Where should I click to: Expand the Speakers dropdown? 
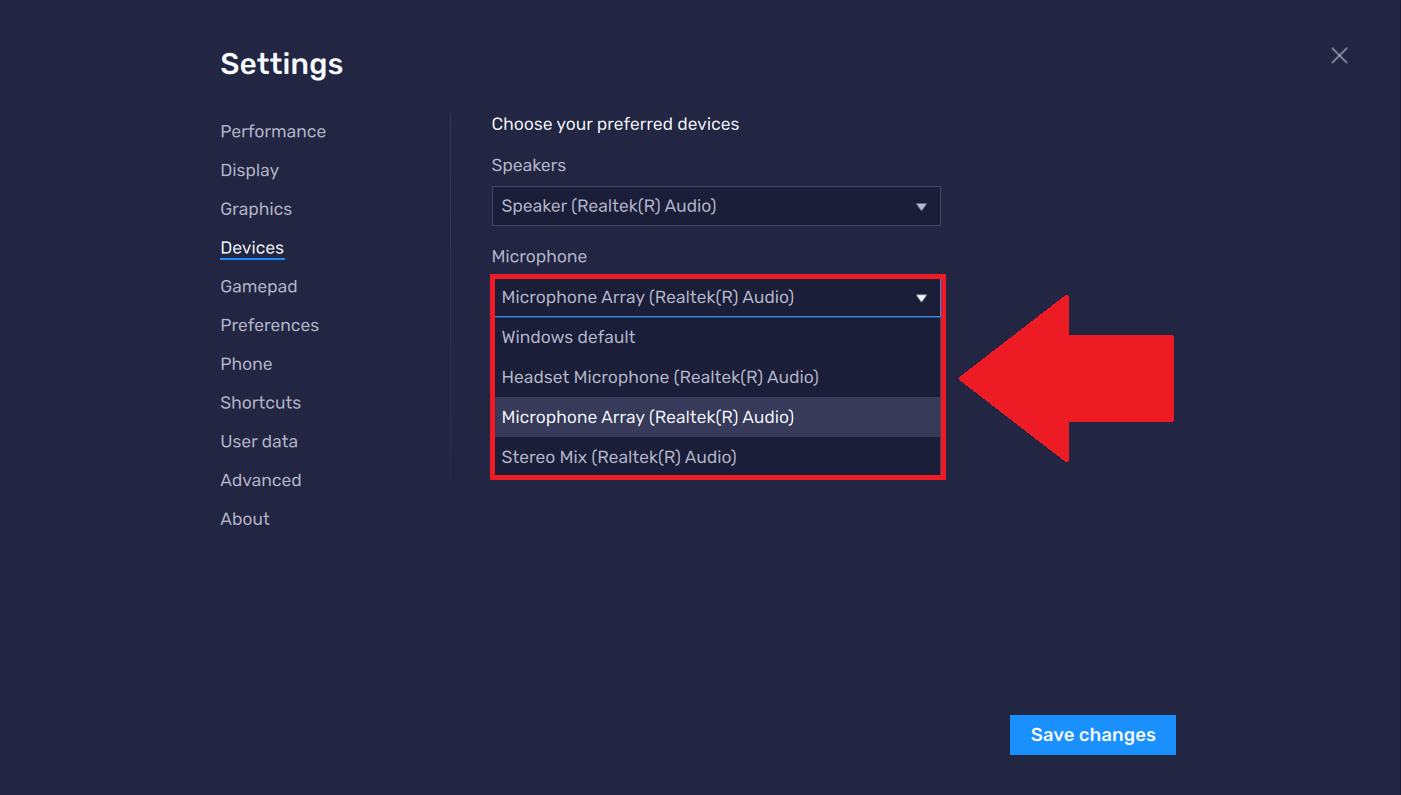(716, 206)
